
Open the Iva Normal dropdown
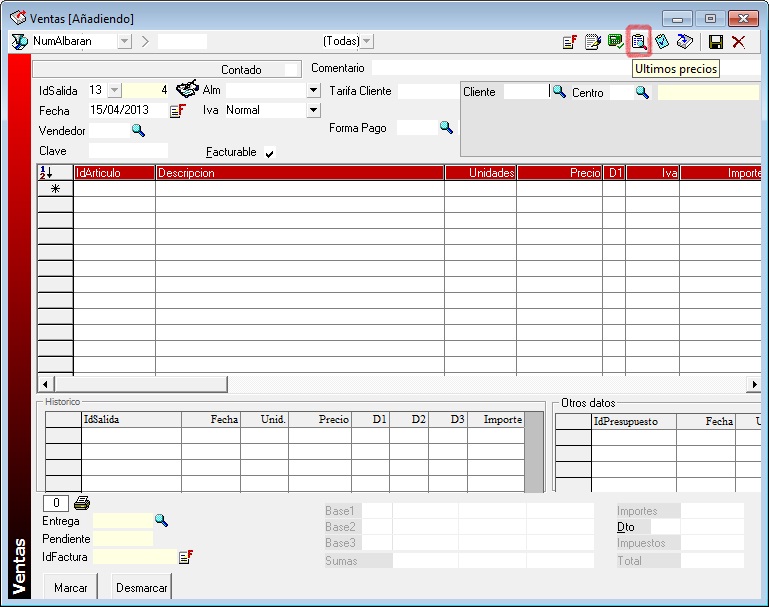313,110
